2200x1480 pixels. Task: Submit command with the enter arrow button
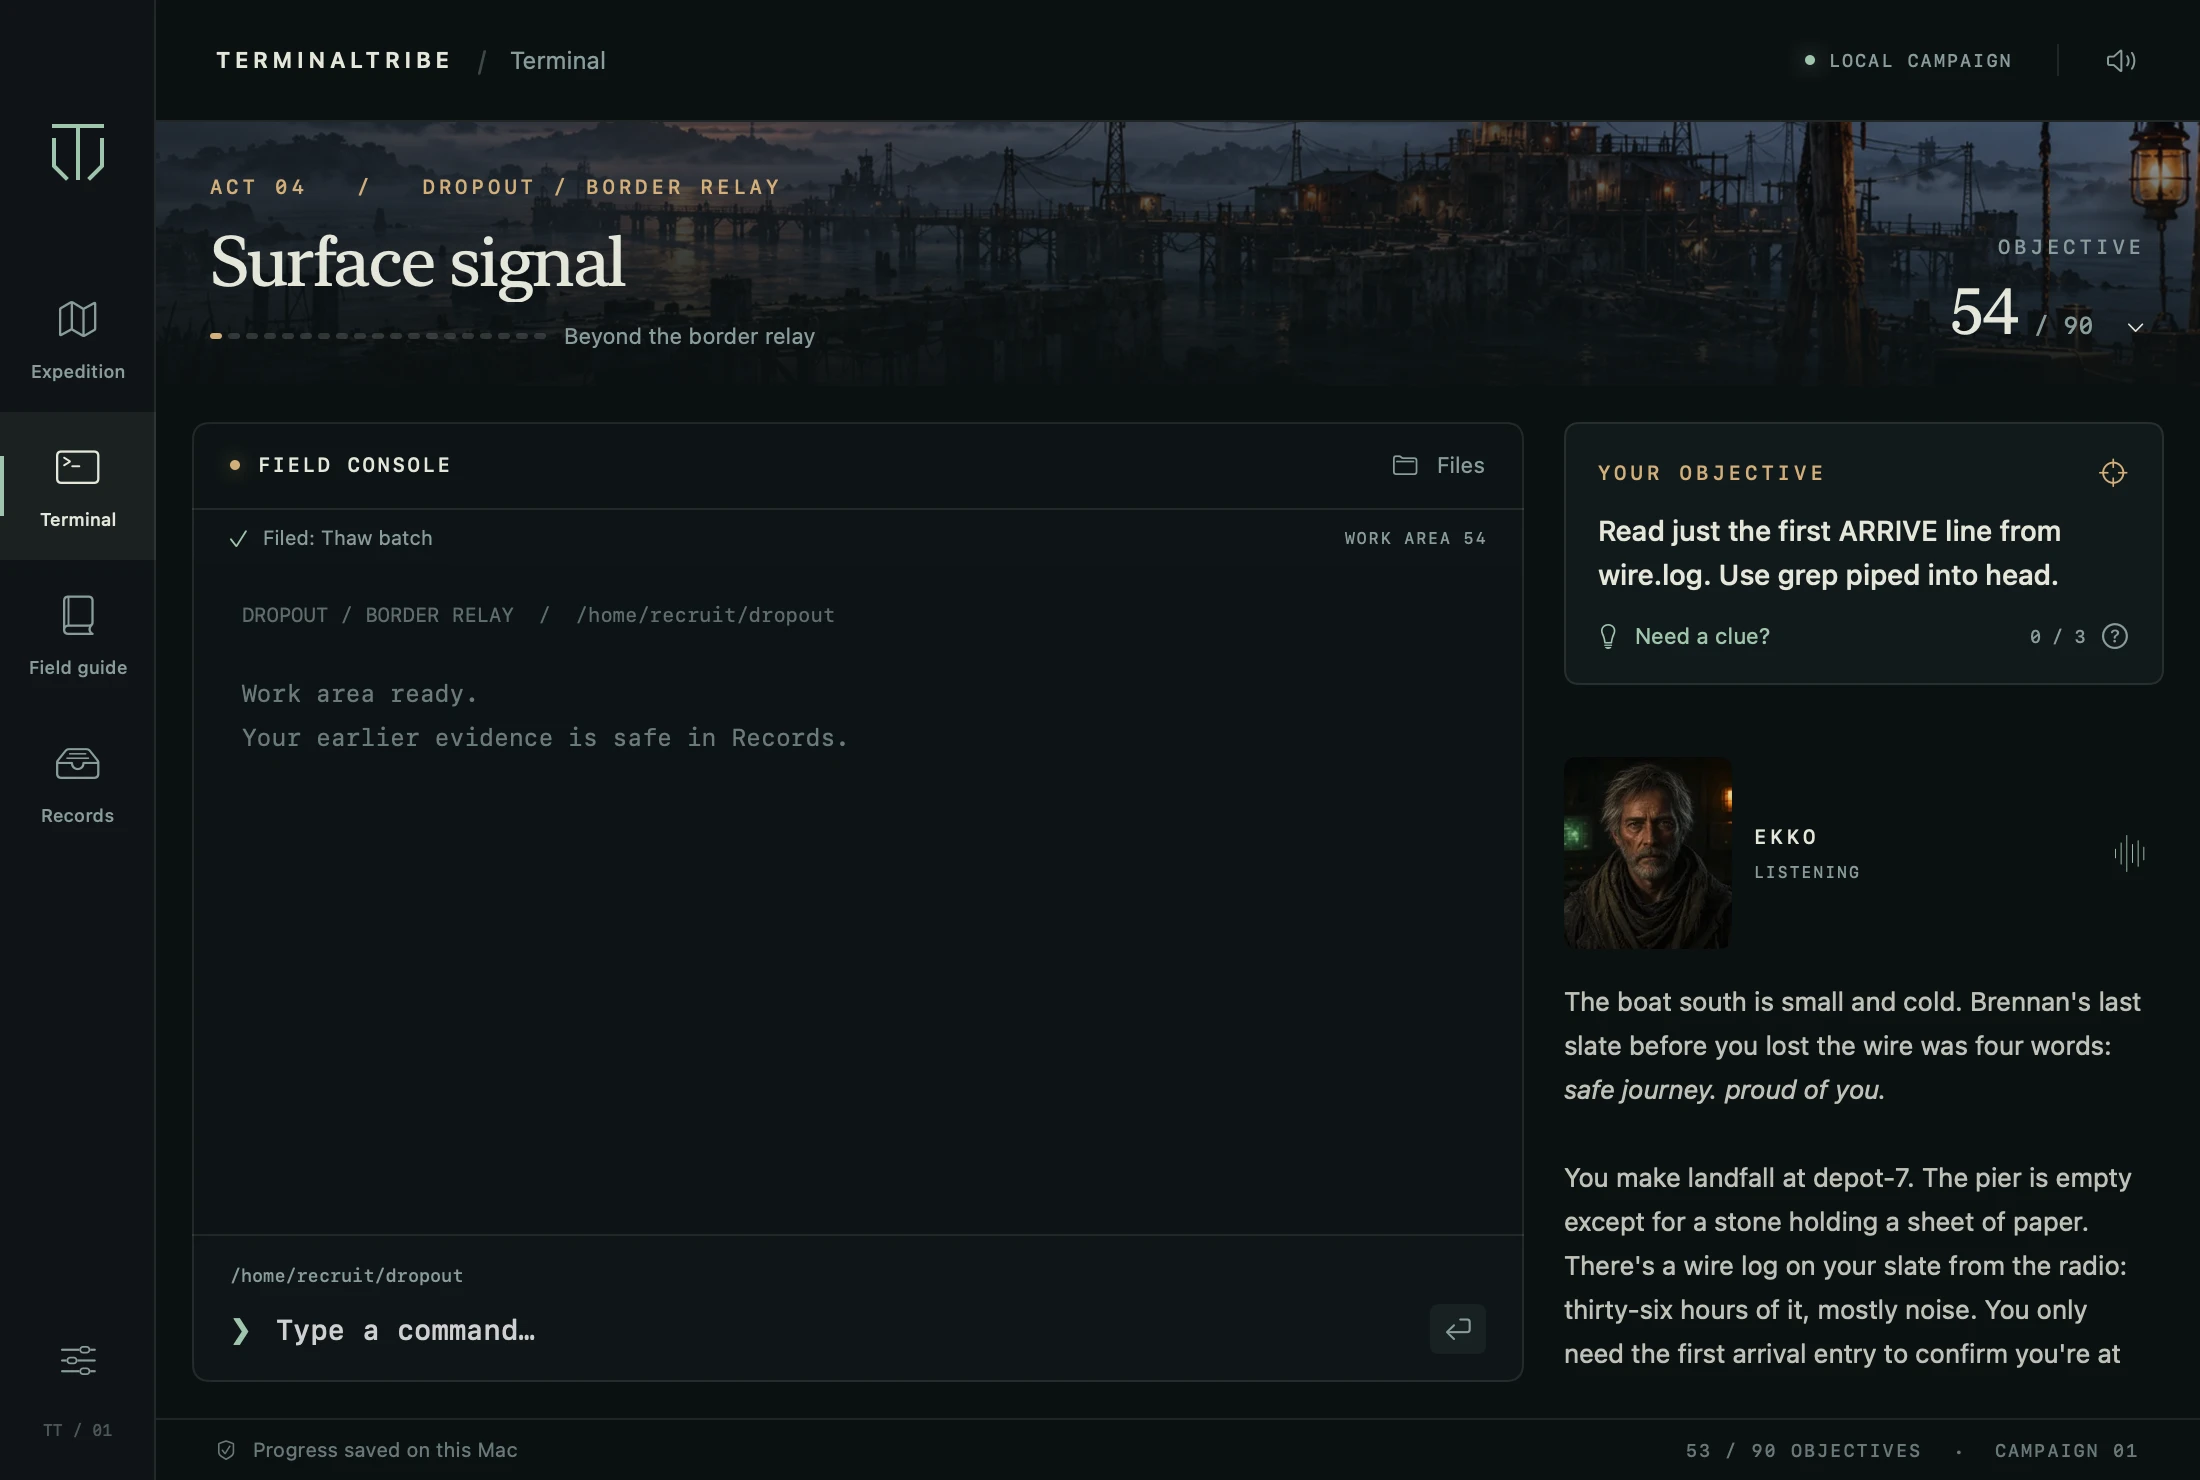[x=1457, y=1329]
